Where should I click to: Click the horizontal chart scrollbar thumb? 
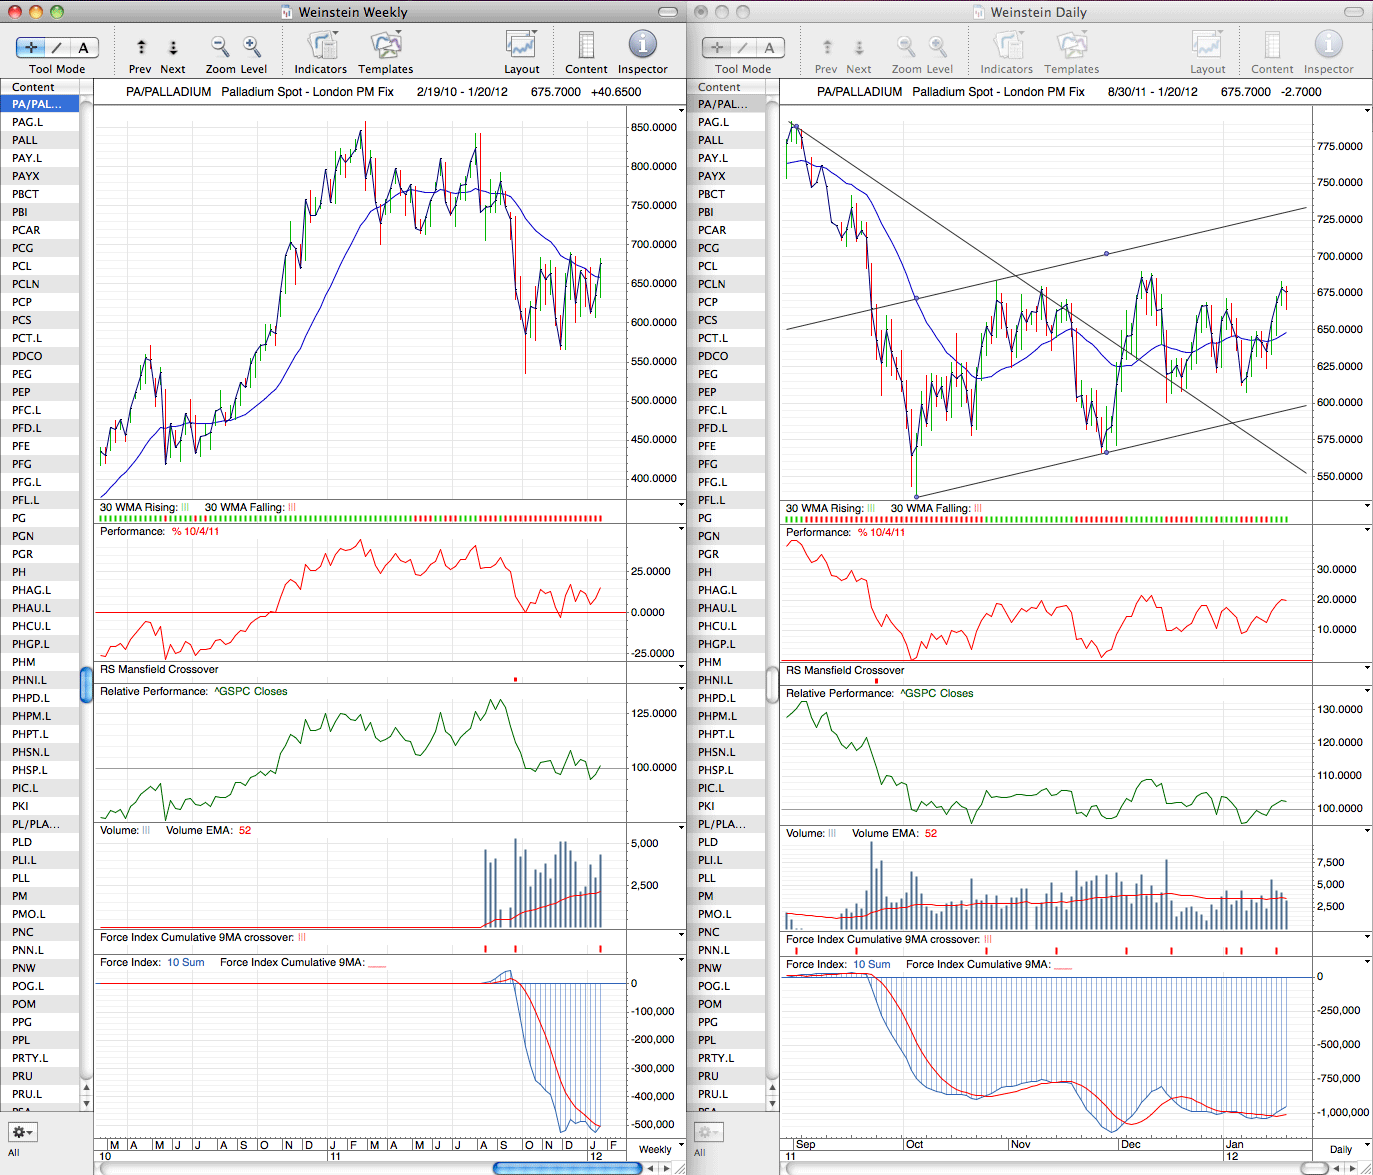(x=545, y=1168)
